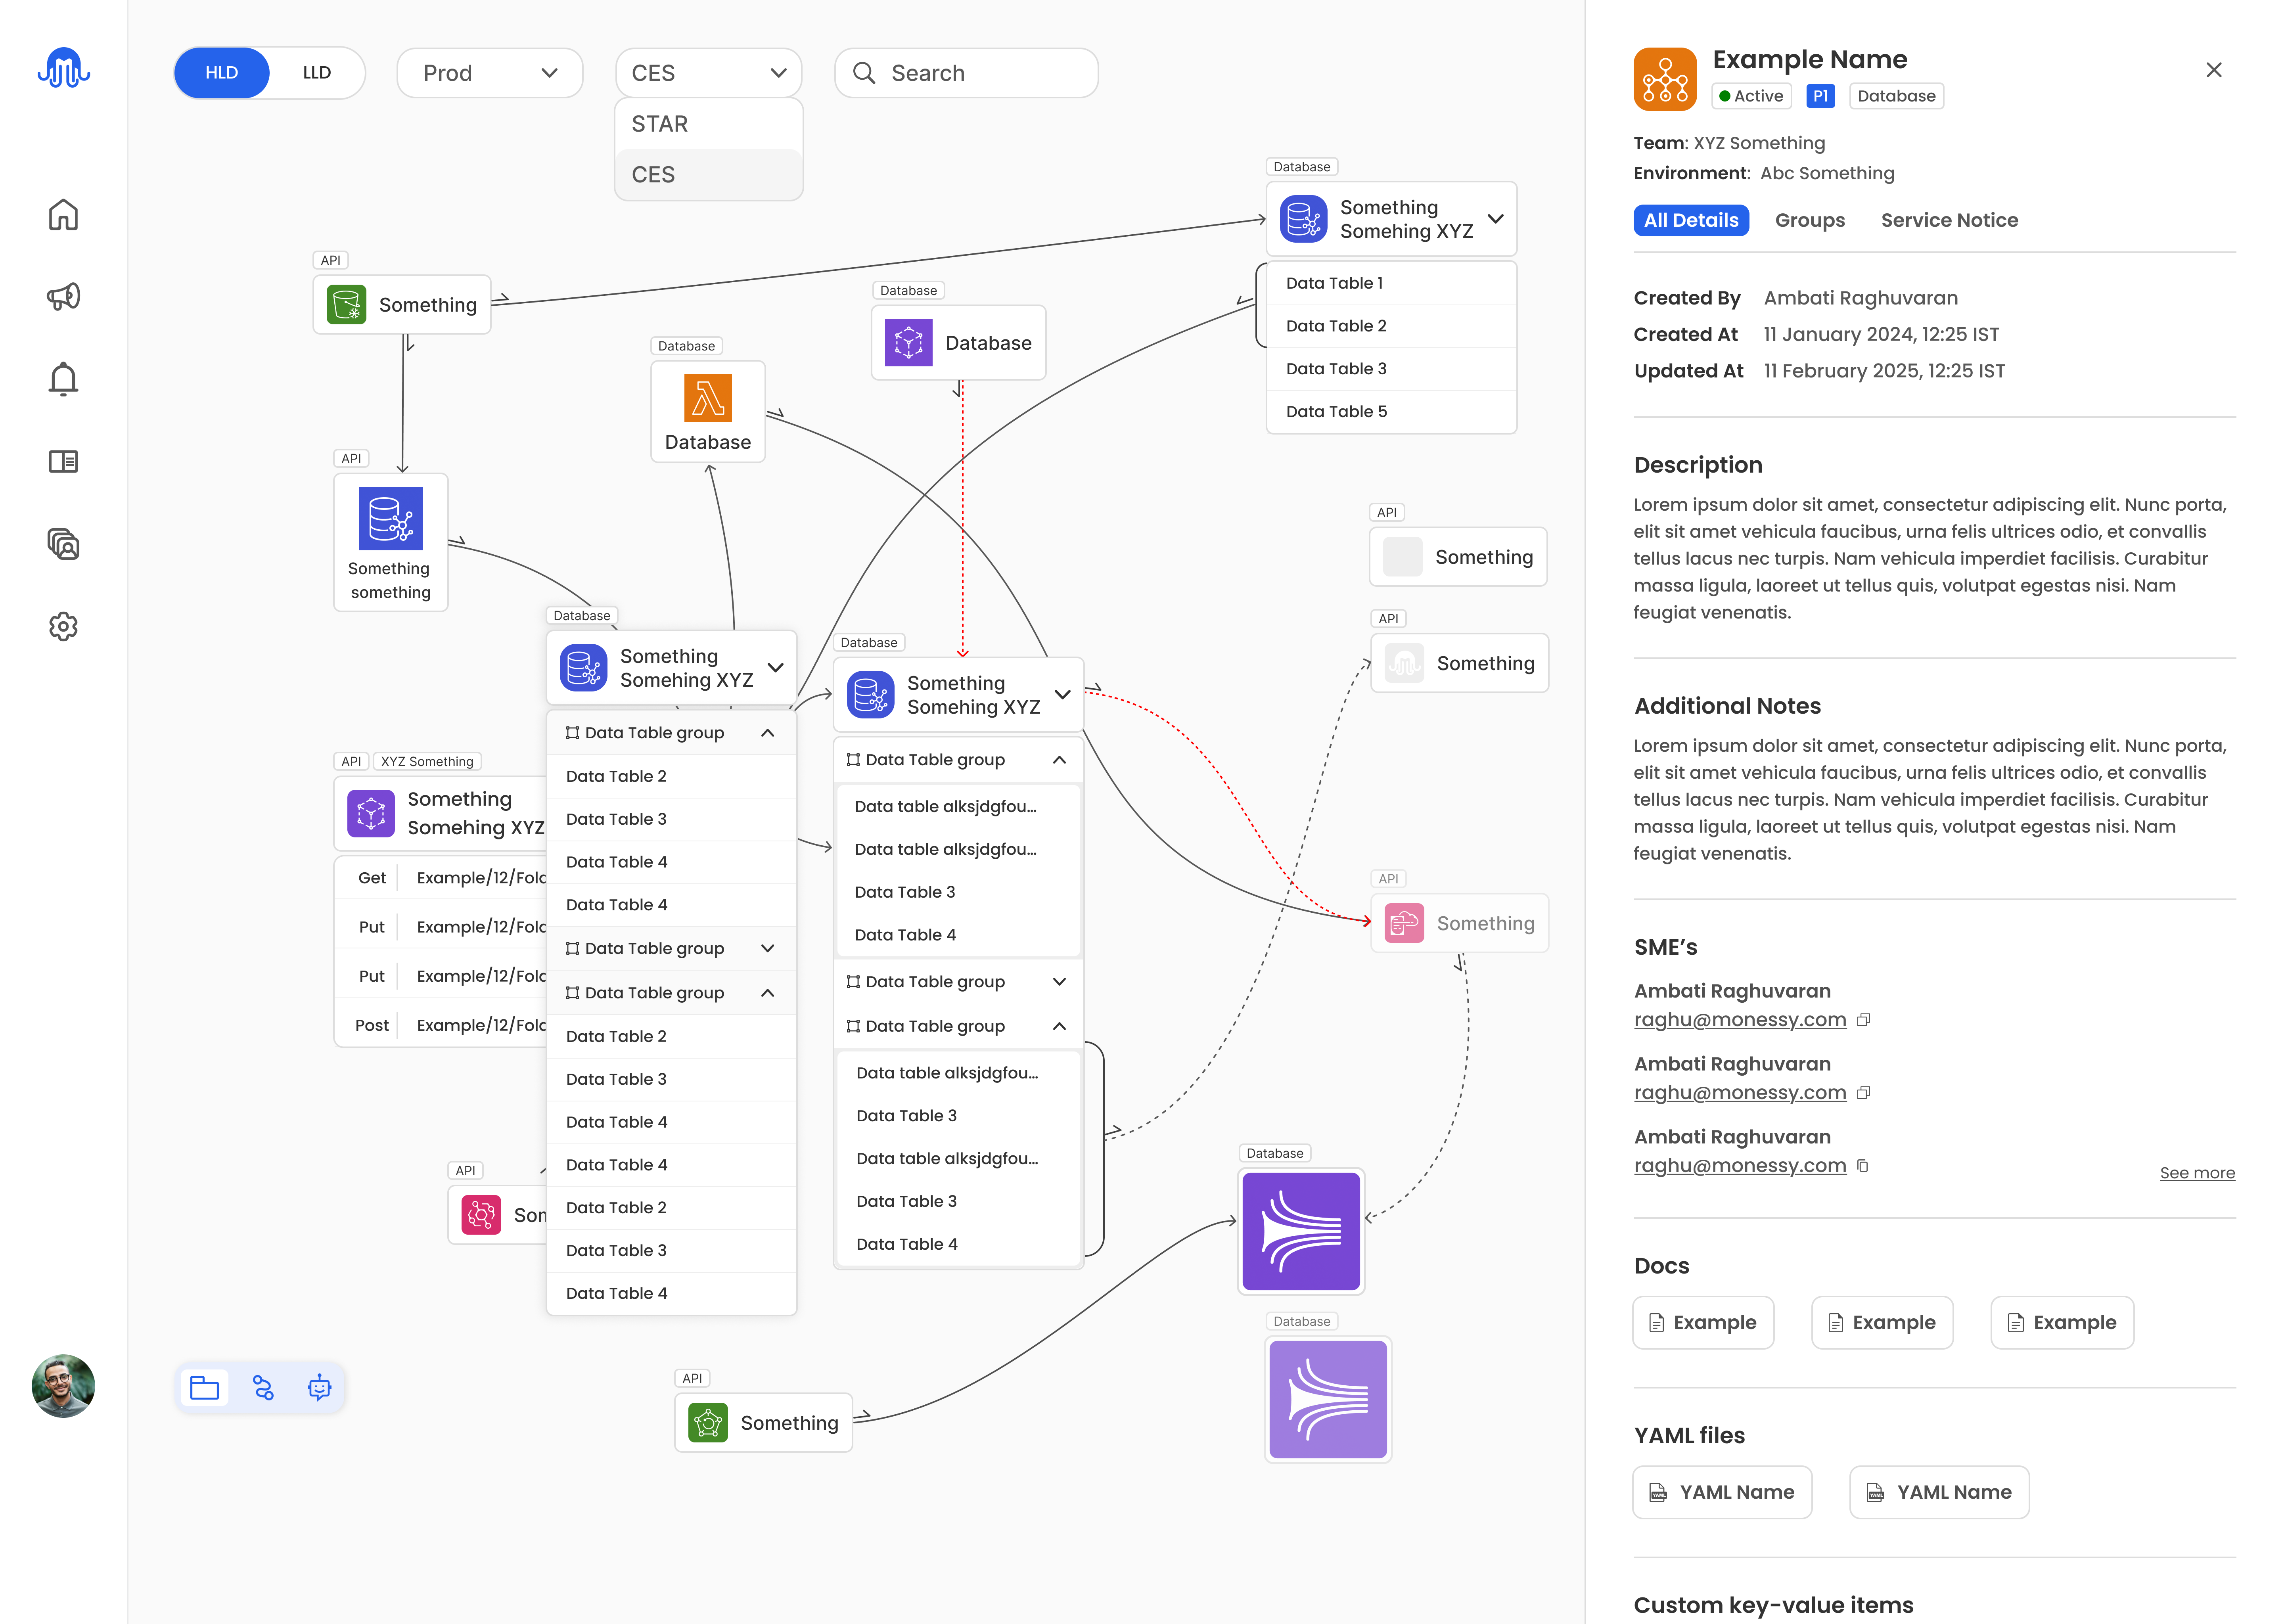Expand second Data Table group in center list
Viewport: 2284px width, 1624px height.
click(1060, 982)
